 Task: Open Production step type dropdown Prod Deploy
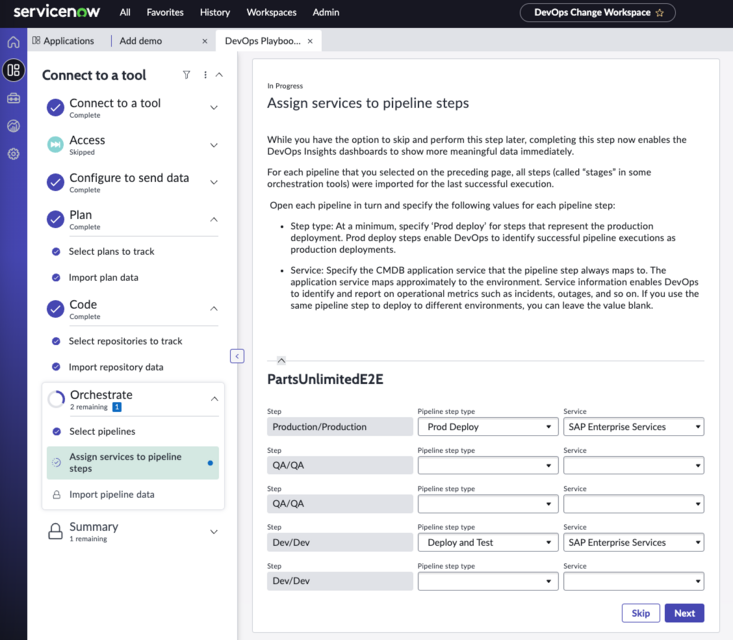coord(488,427)
